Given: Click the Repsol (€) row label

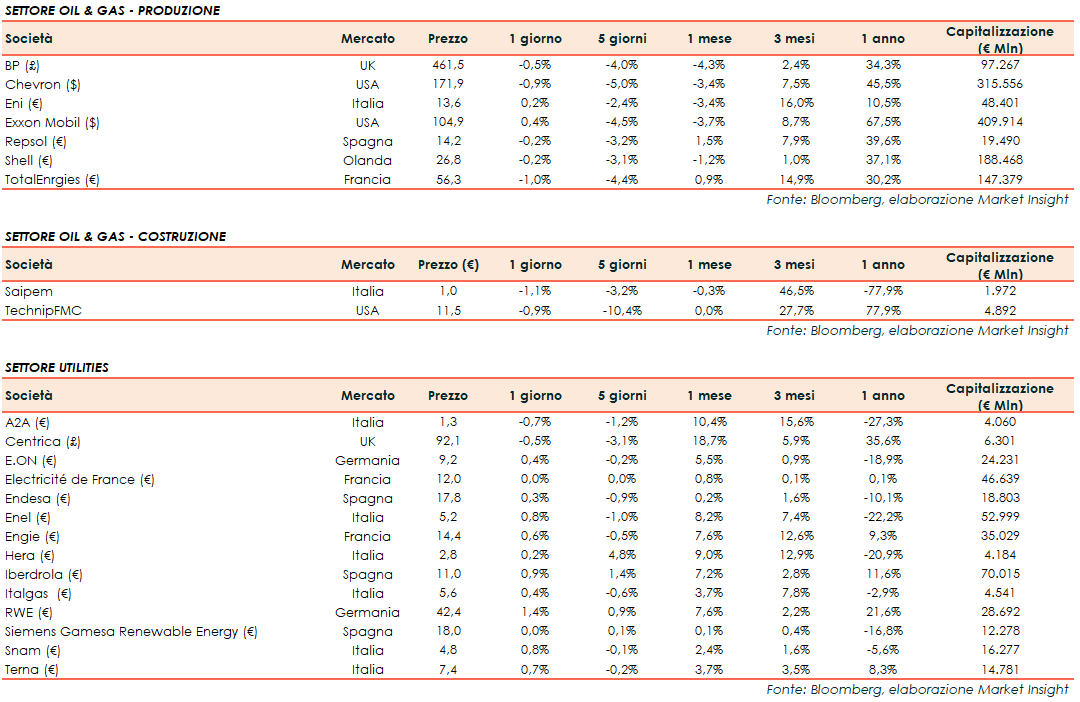Looking at the screenshot, I should [x=36, y=141].
